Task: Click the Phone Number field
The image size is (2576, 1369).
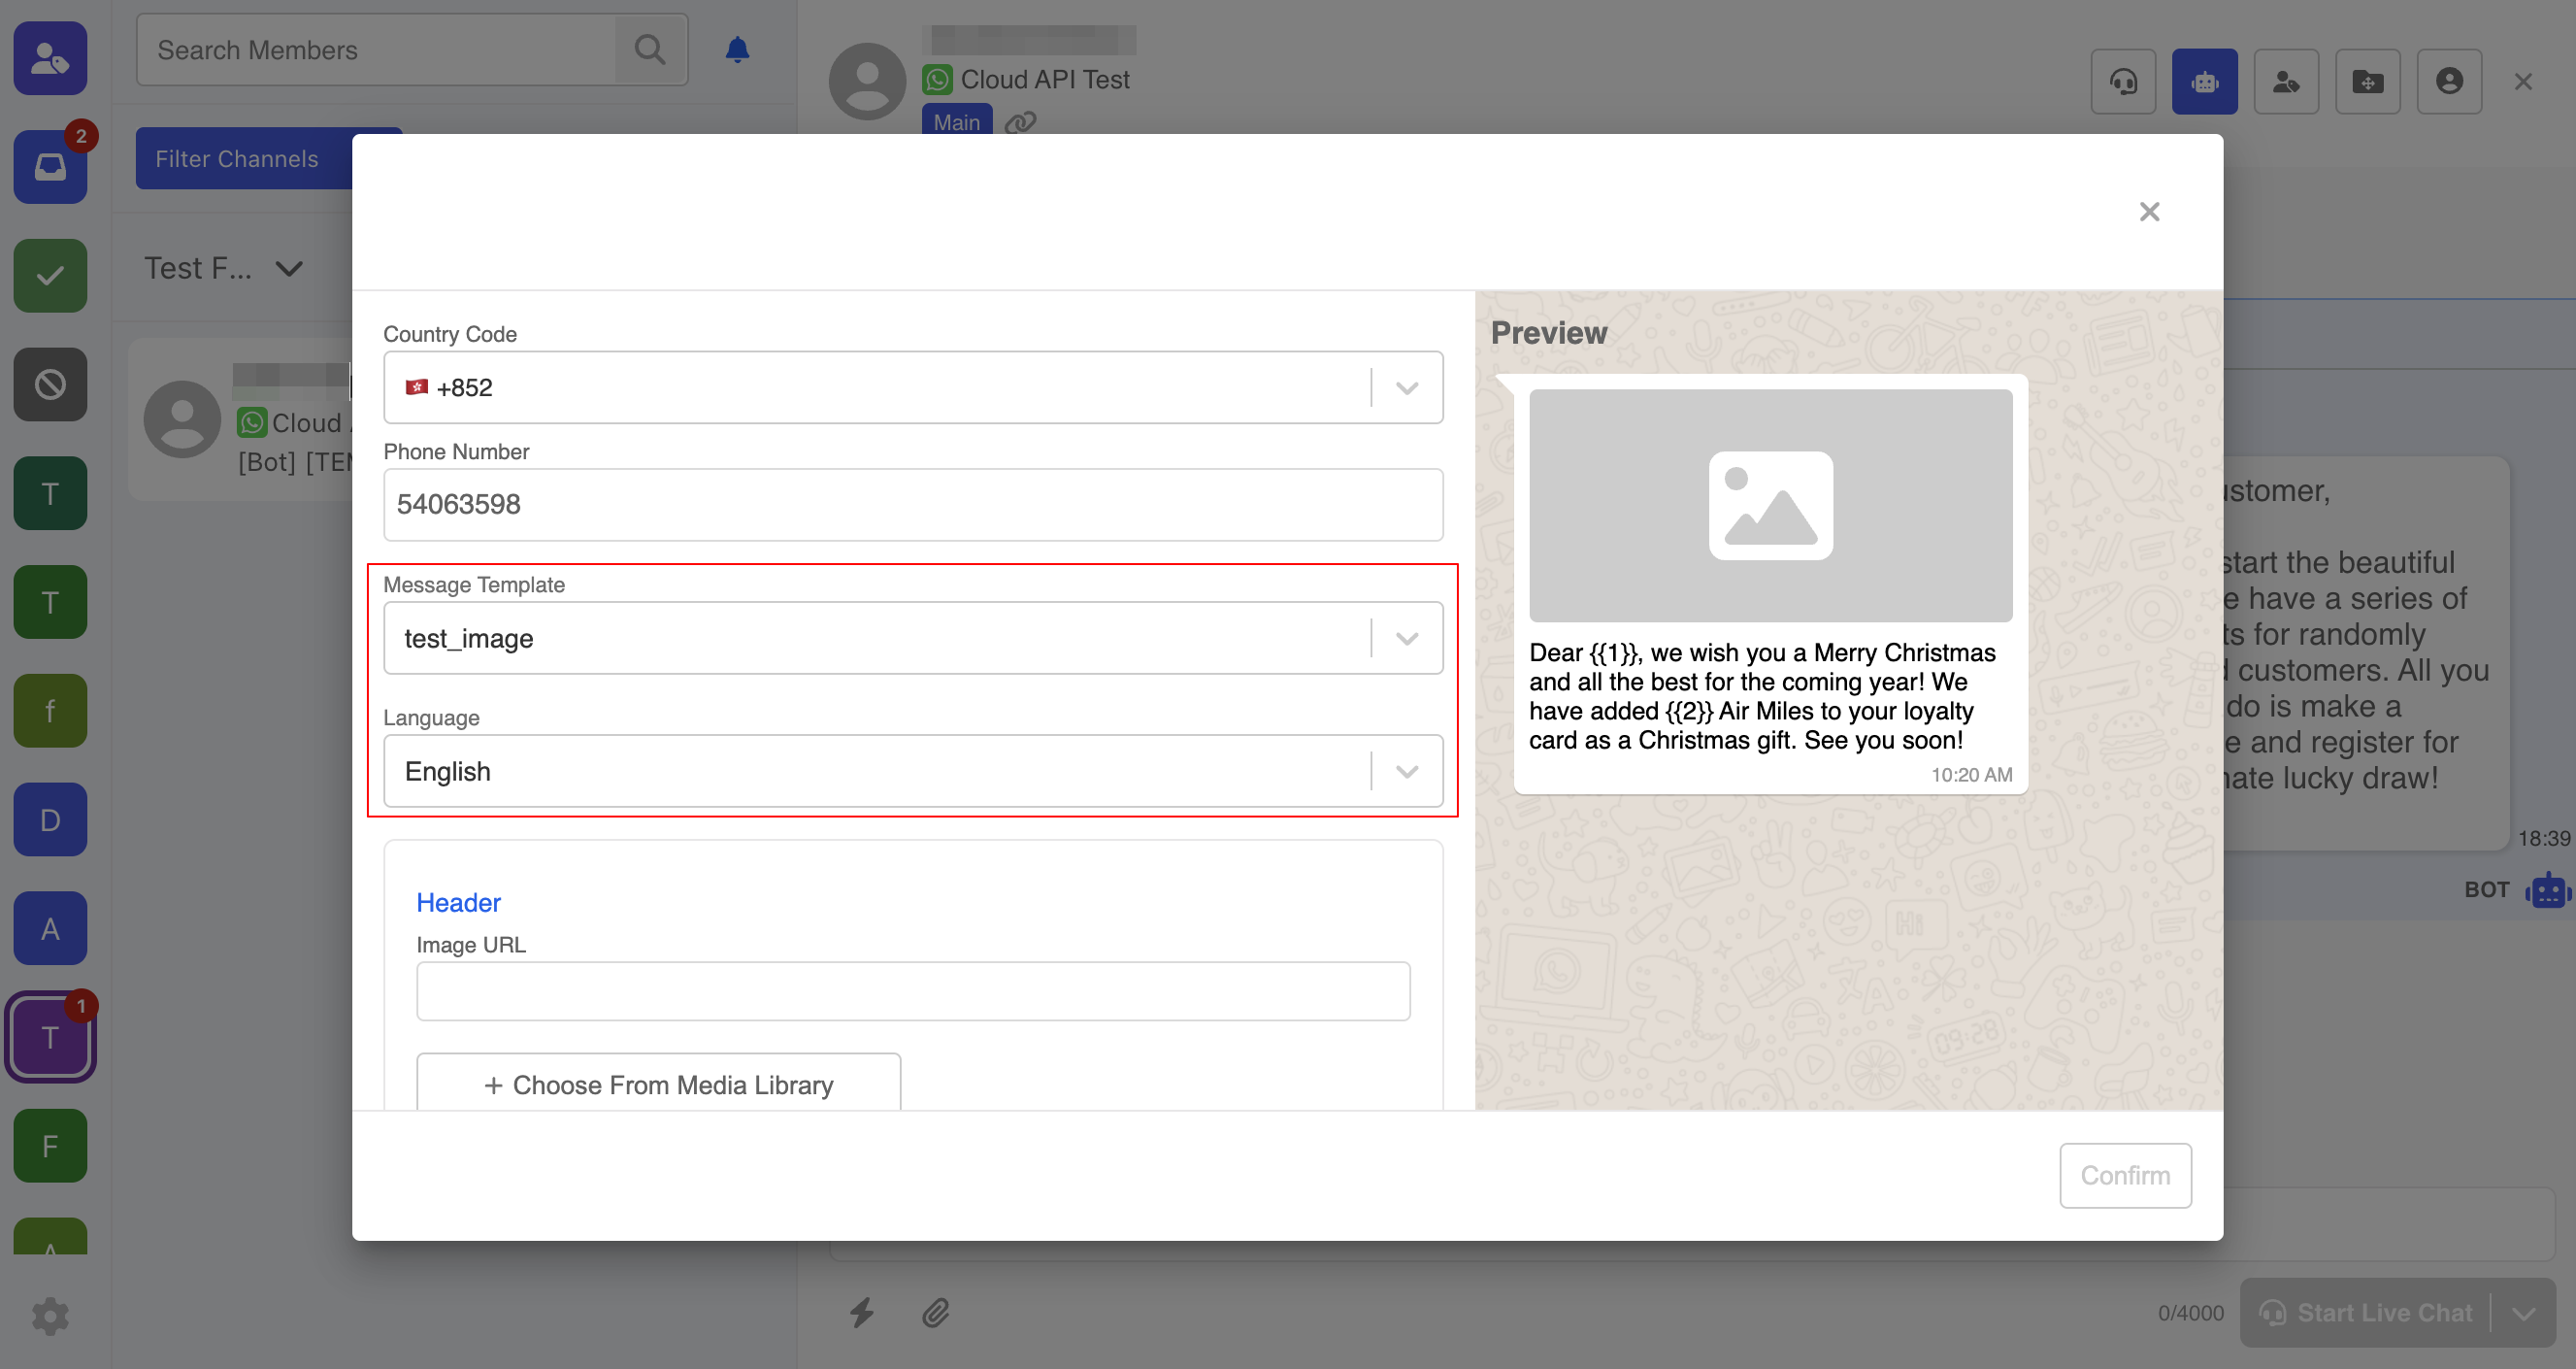Action: tap(912, 504)
